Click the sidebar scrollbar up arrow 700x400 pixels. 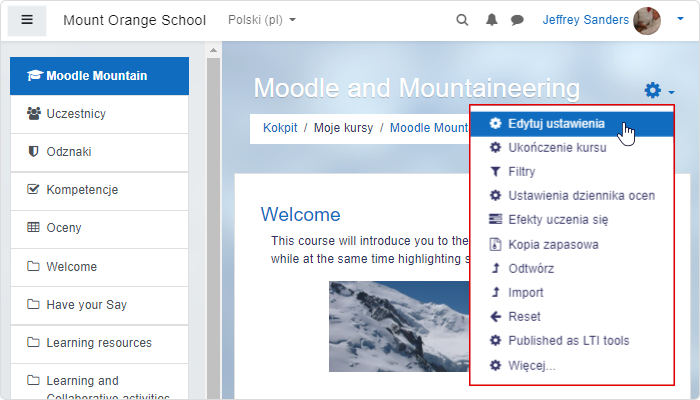[x=213, y=50]
